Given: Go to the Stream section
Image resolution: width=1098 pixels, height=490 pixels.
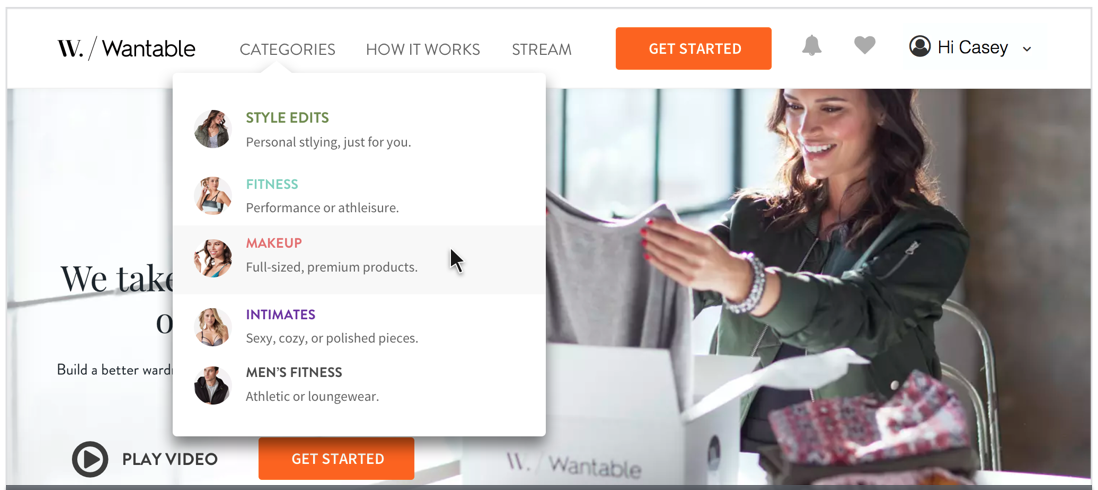Looking at the screenshot, I should (541, 50).
